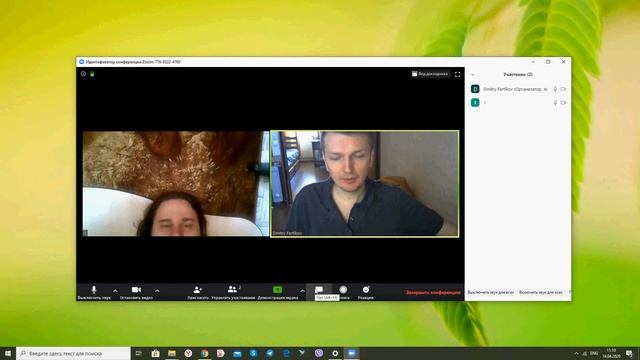Viewport: 640px width, 360px height.
Task: Click the Windows taskbar search field
Action: 73,353
